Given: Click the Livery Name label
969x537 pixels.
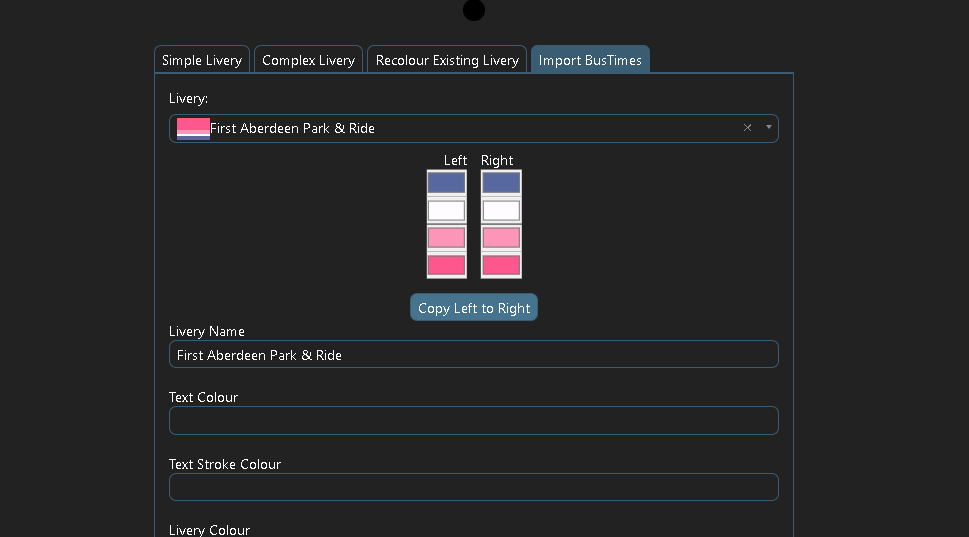Looking at the screenshot, I should point(206,331).
